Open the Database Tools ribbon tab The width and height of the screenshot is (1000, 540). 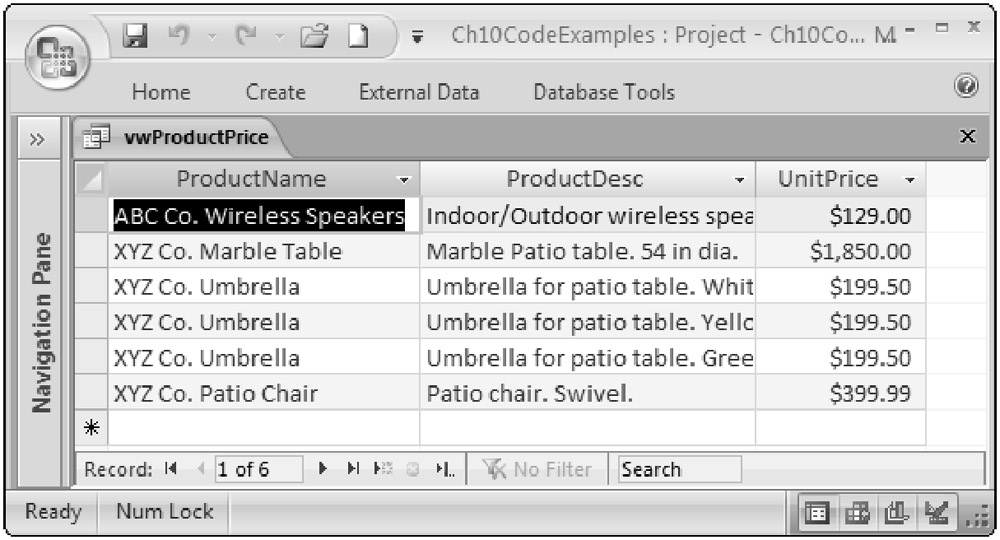coord(603,92)
